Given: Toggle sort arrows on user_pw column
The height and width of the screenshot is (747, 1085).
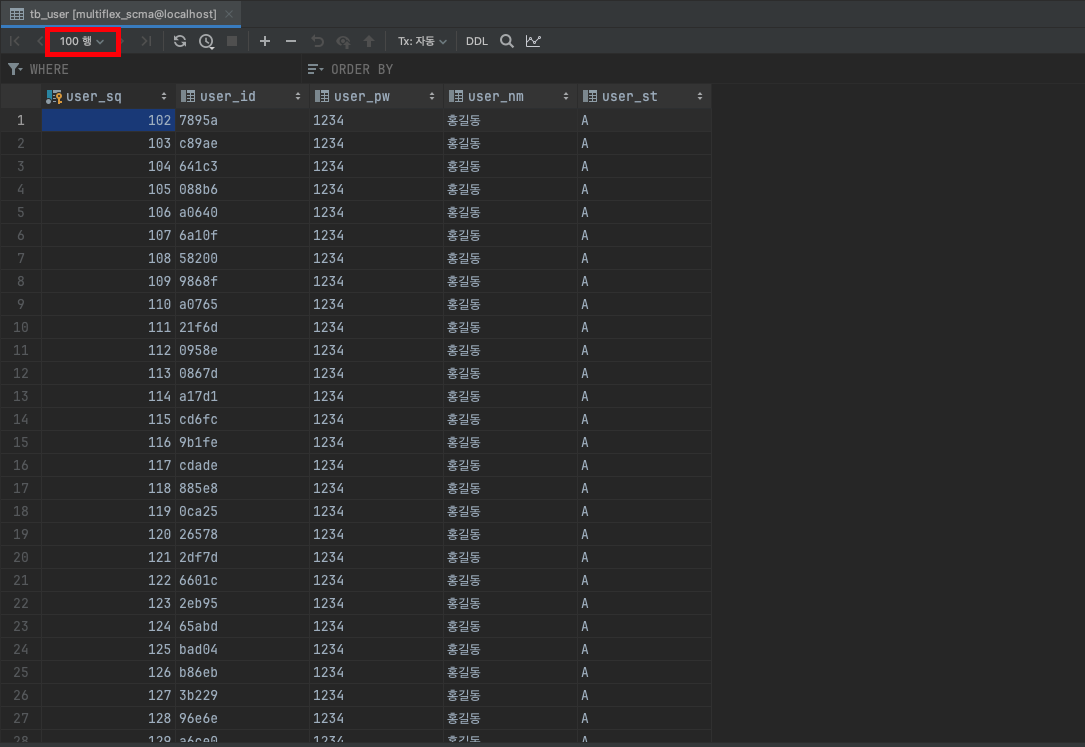Looking at the screenshot, I should click(x=432, y=96).
